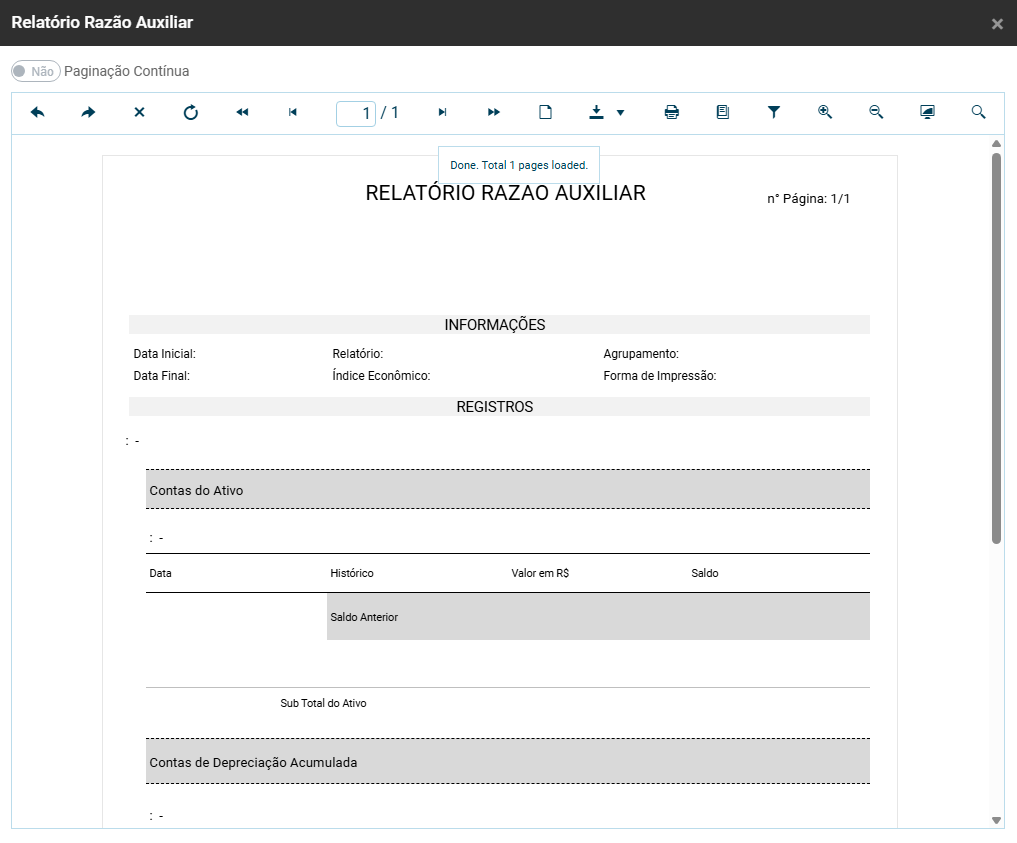1017x843 pixels.
Task: Click the cancel X icon in the toolbar
Action: coord(140,113)
